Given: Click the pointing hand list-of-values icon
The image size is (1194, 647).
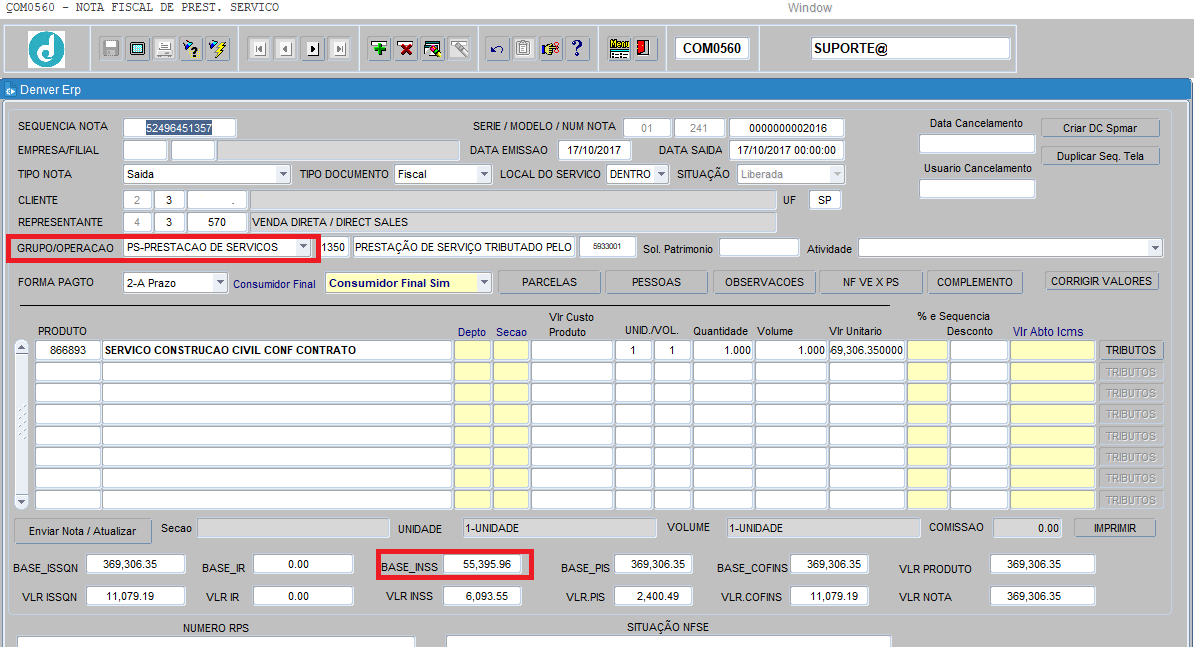Looking at the screenshot, I should pyautogui.click(x=551, y=49).
